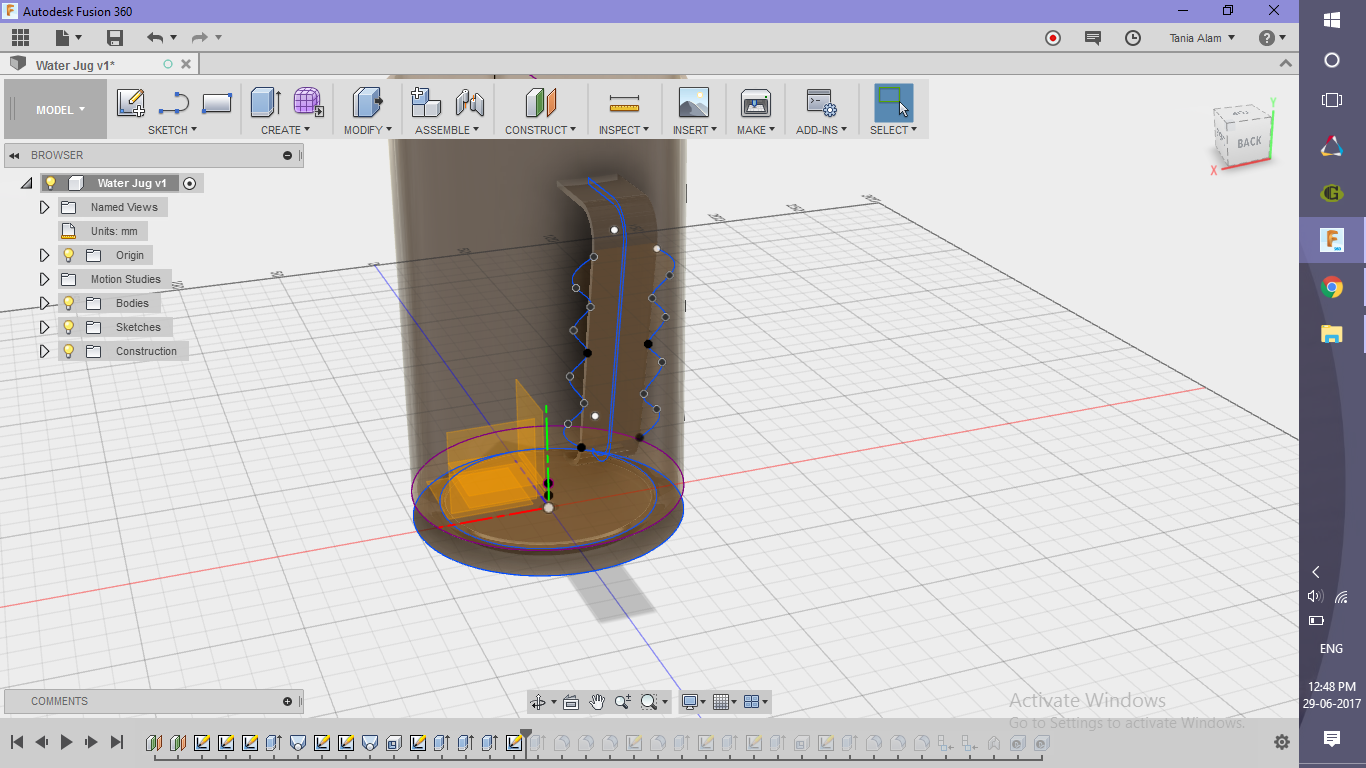Jump to the timeline end
The width and height of the screenshot is (1366, 768).
[x=116, y=742]
